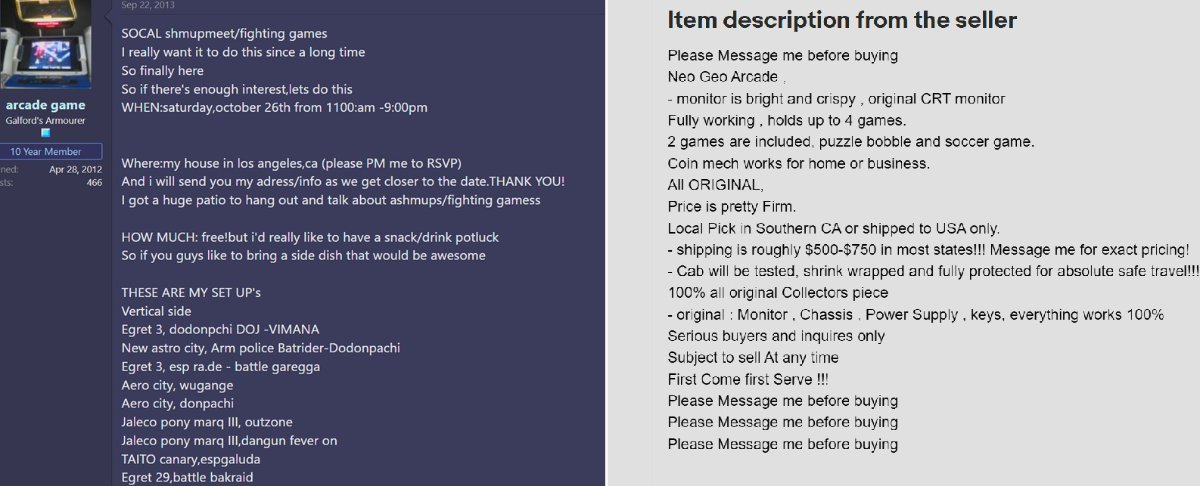
Task: Click the 'Neo Geo Arcade' line
Action: pyautogui.click(x=726, y=77)
